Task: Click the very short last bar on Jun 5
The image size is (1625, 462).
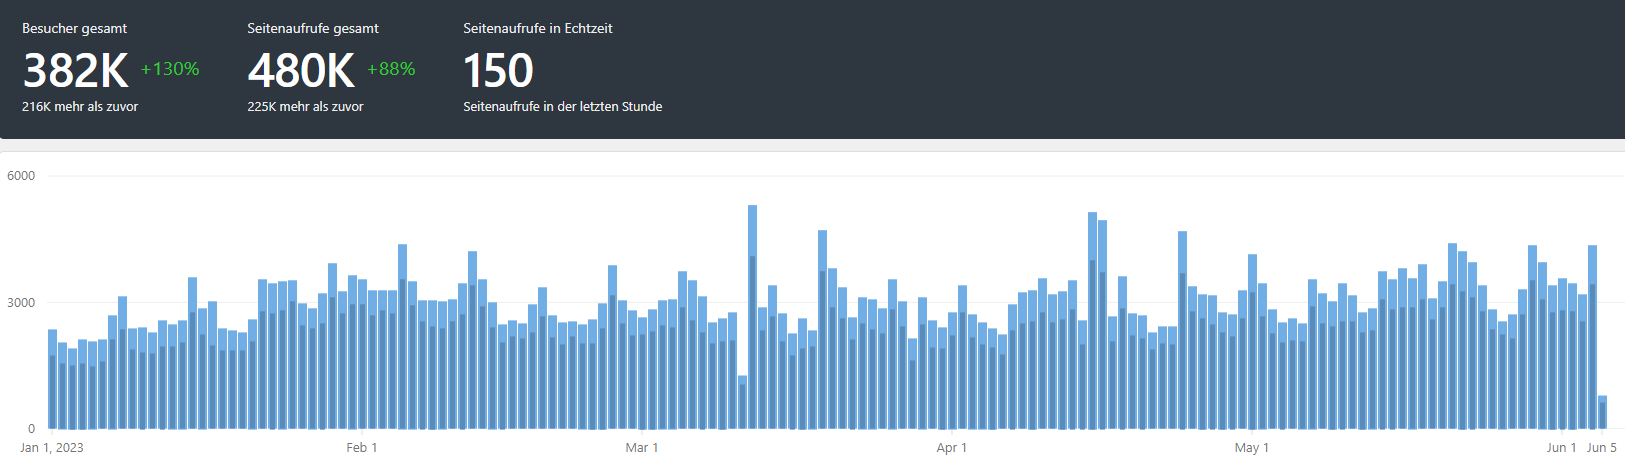Action: [1602, 413]
